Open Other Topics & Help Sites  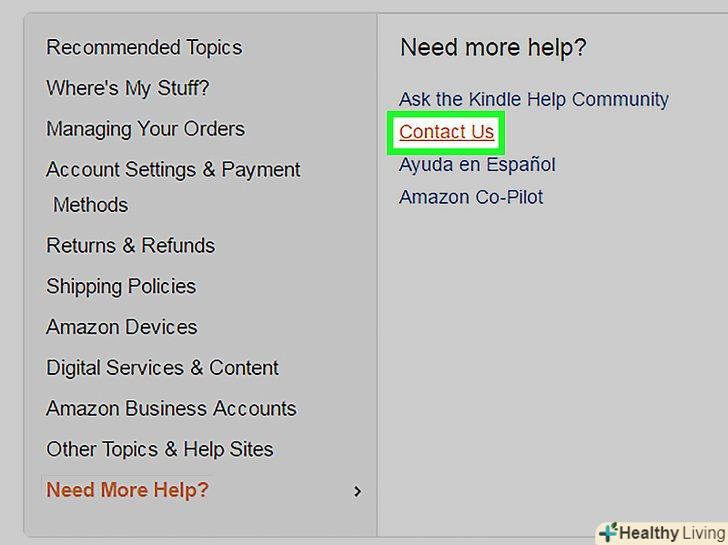pos(160,450)
